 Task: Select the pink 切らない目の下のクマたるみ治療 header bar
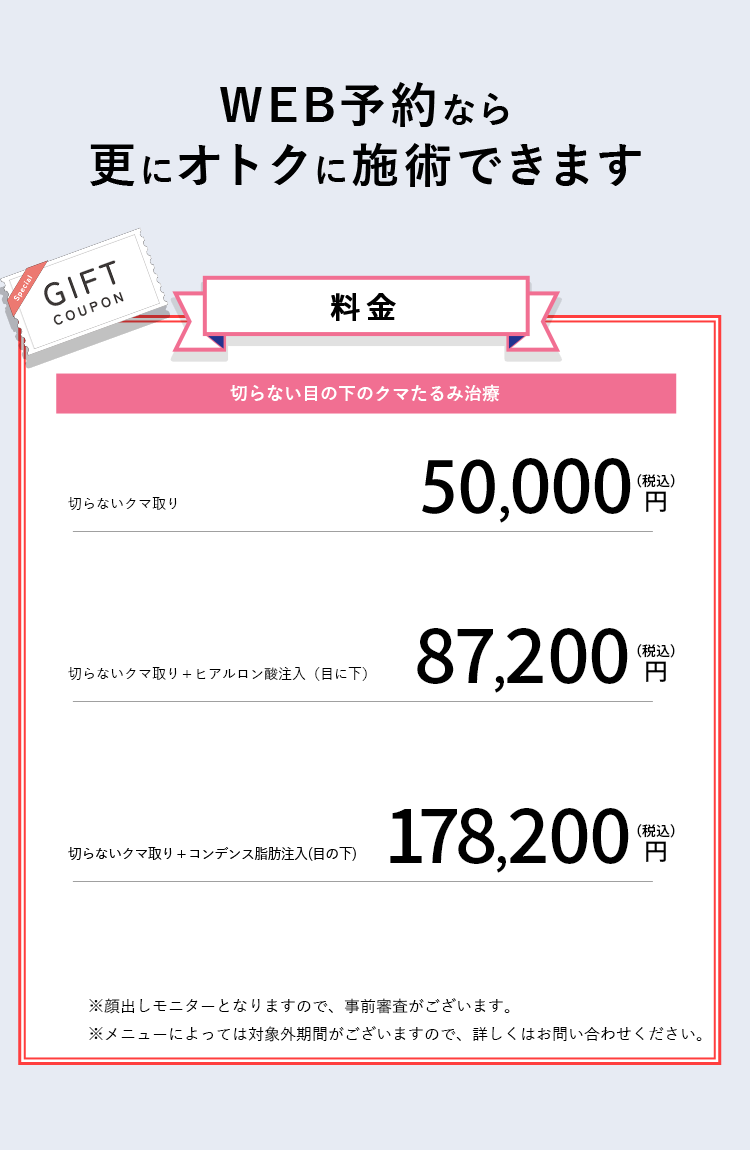click(x=366, y=394)
